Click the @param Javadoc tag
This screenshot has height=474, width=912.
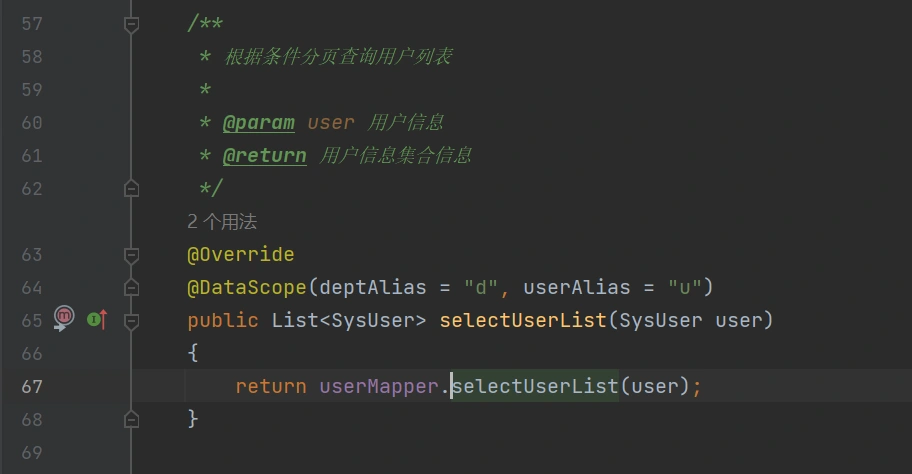click(x=258, y=123)
